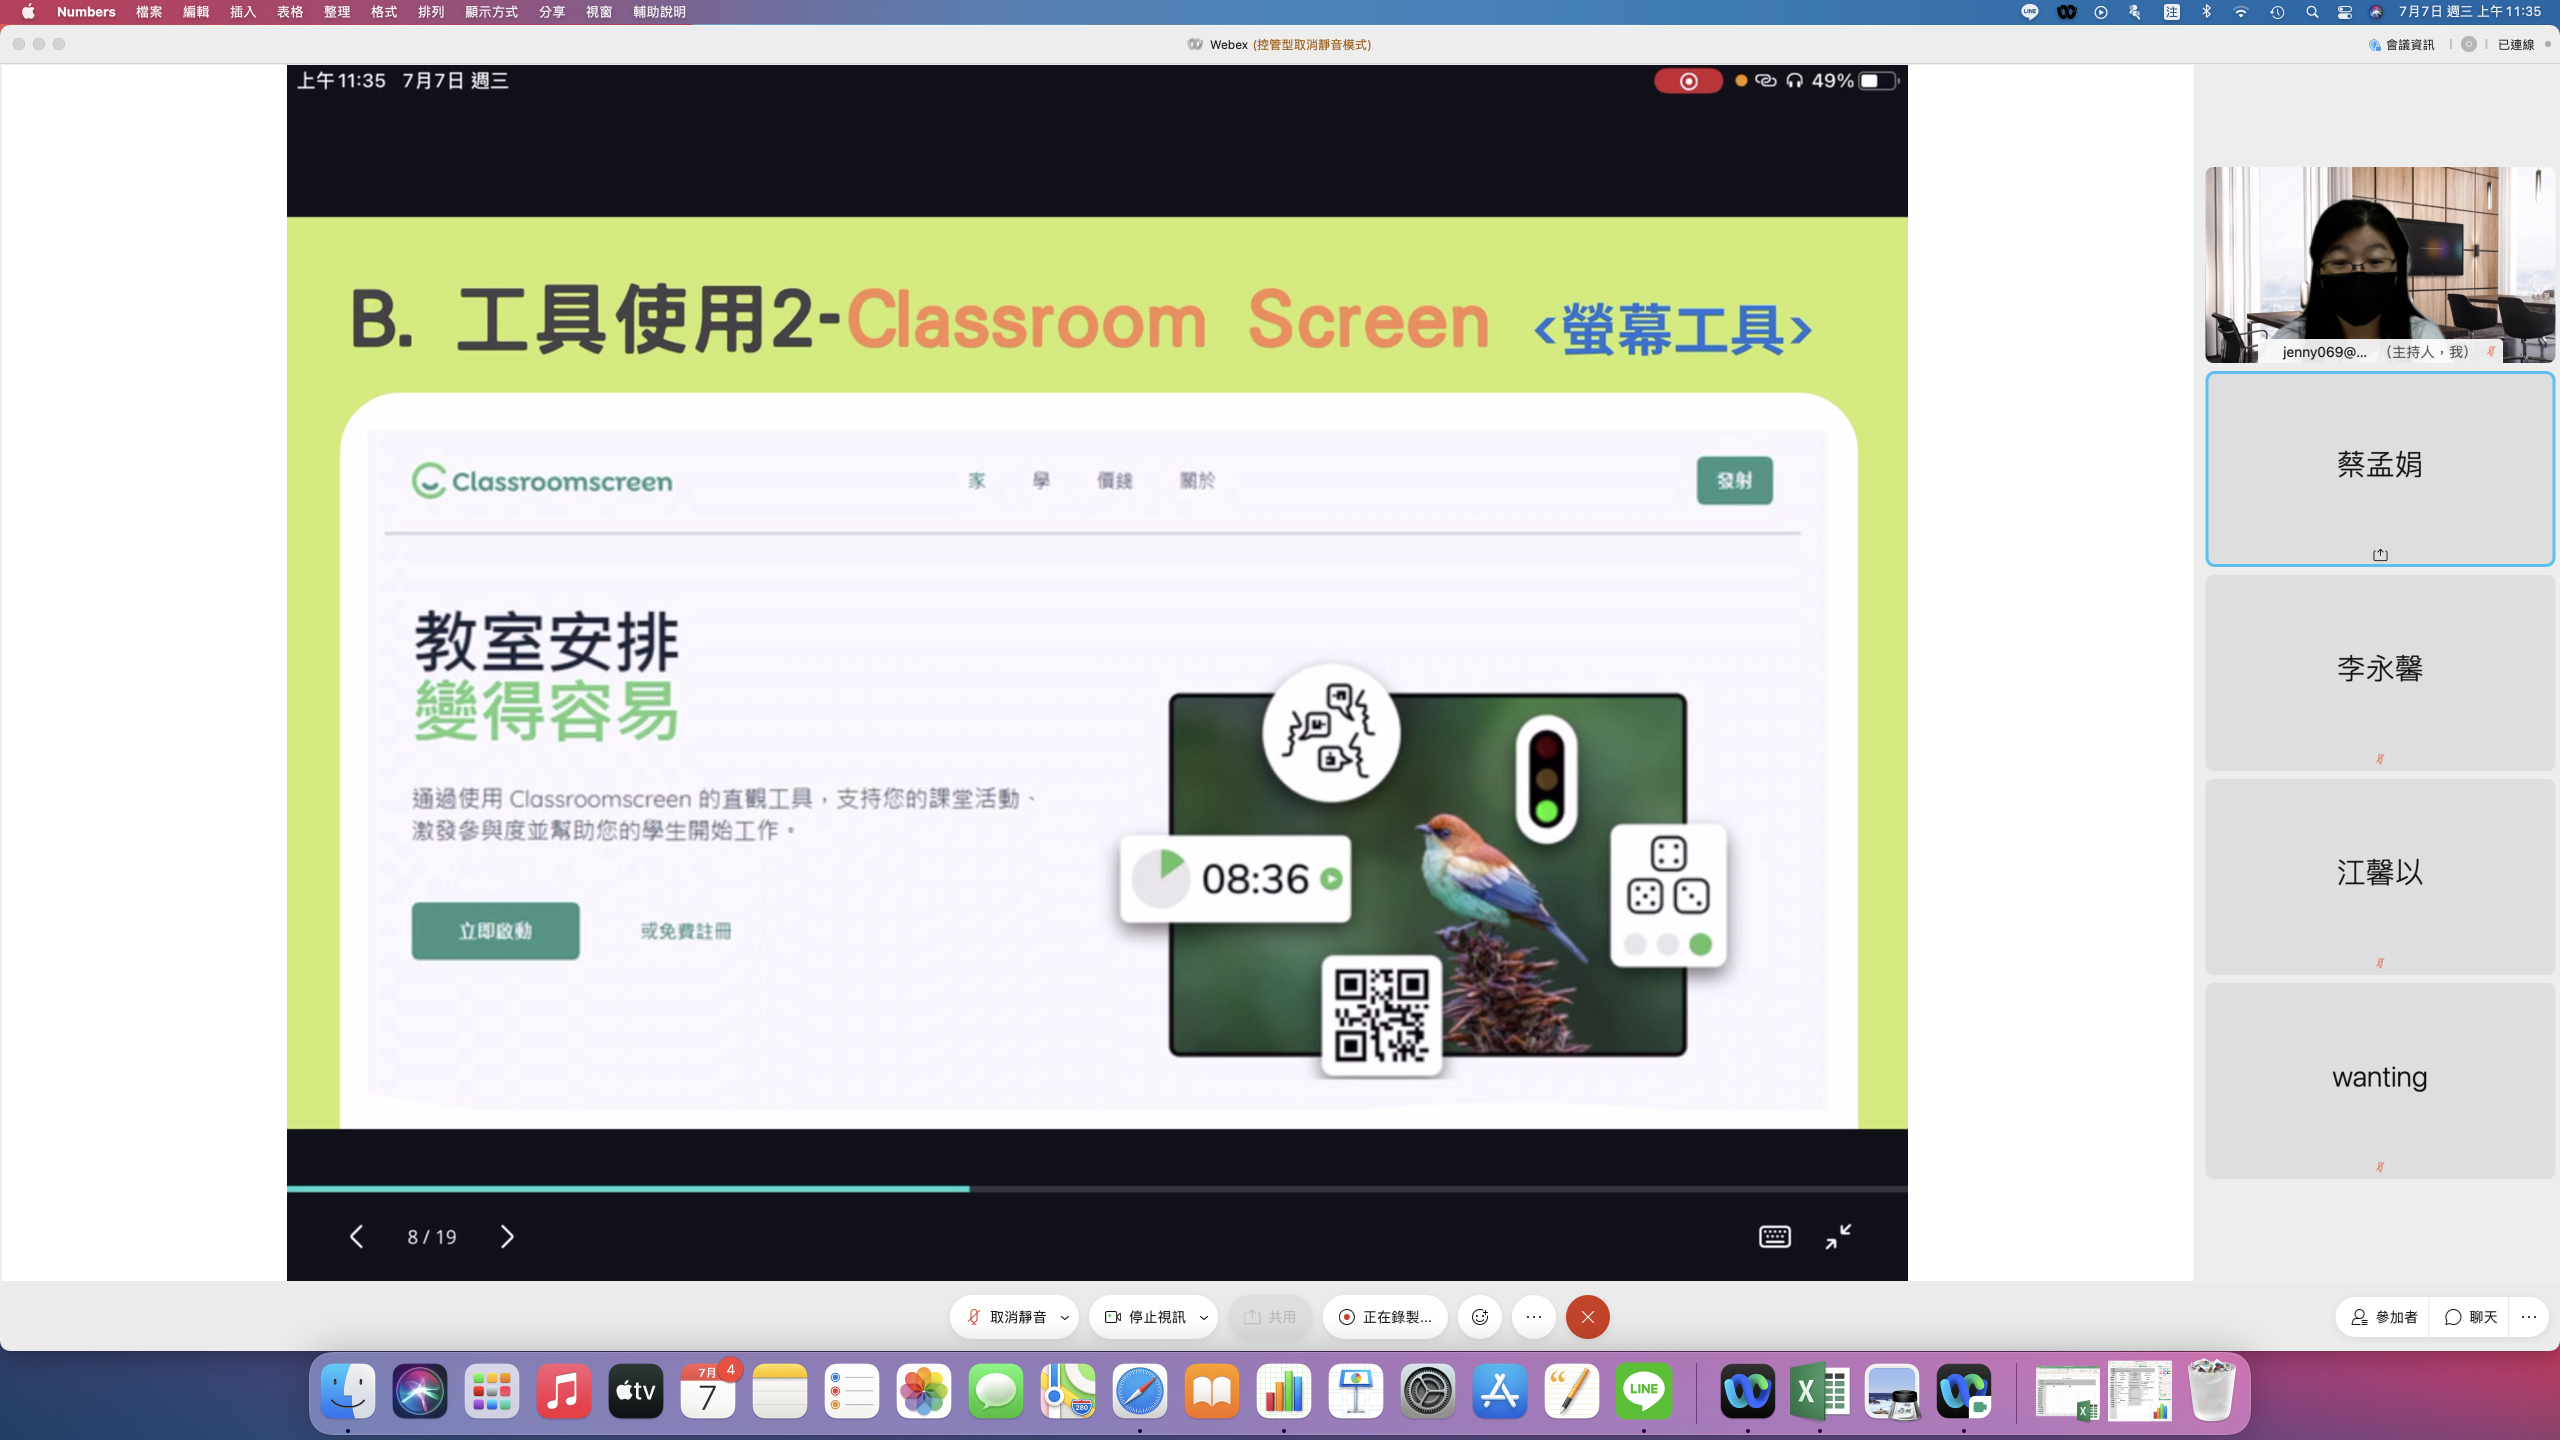Click the exit fullscreen arrows on slide viewer
2560x1440 pixels.
tap(1838, 1237)
